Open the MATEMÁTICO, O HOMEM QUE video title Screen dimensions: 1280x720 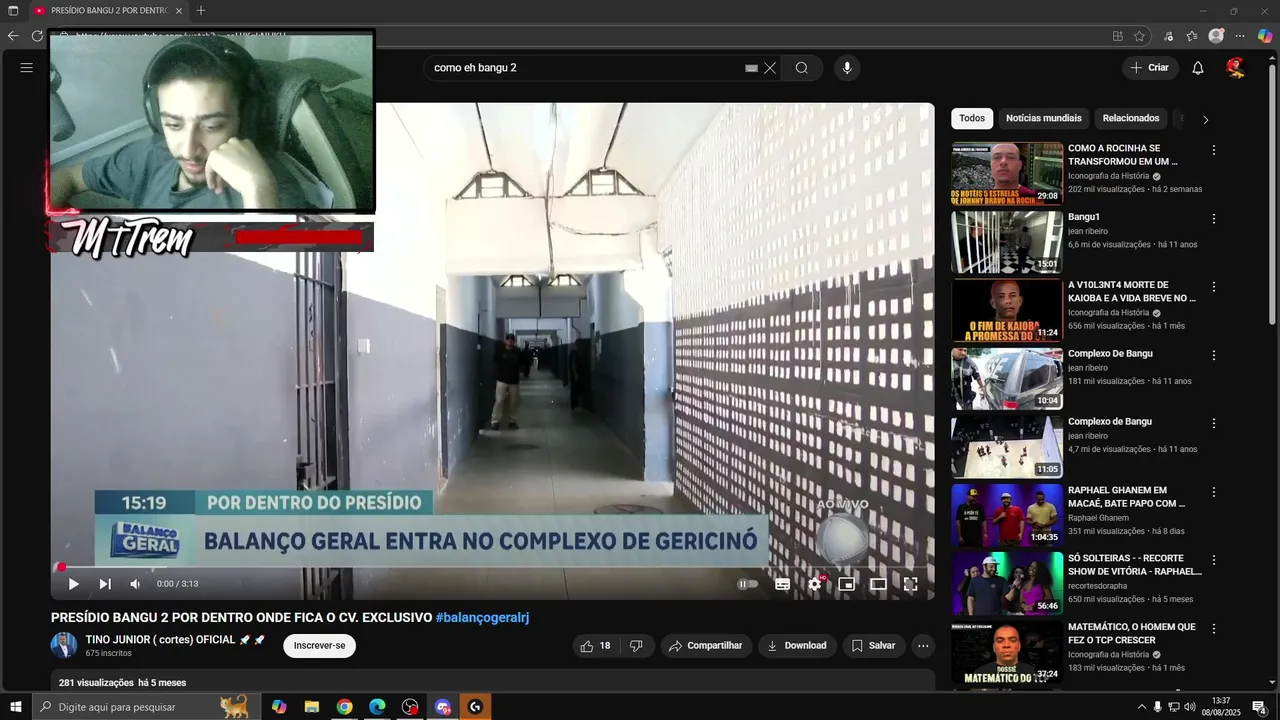pos(1132,634)
